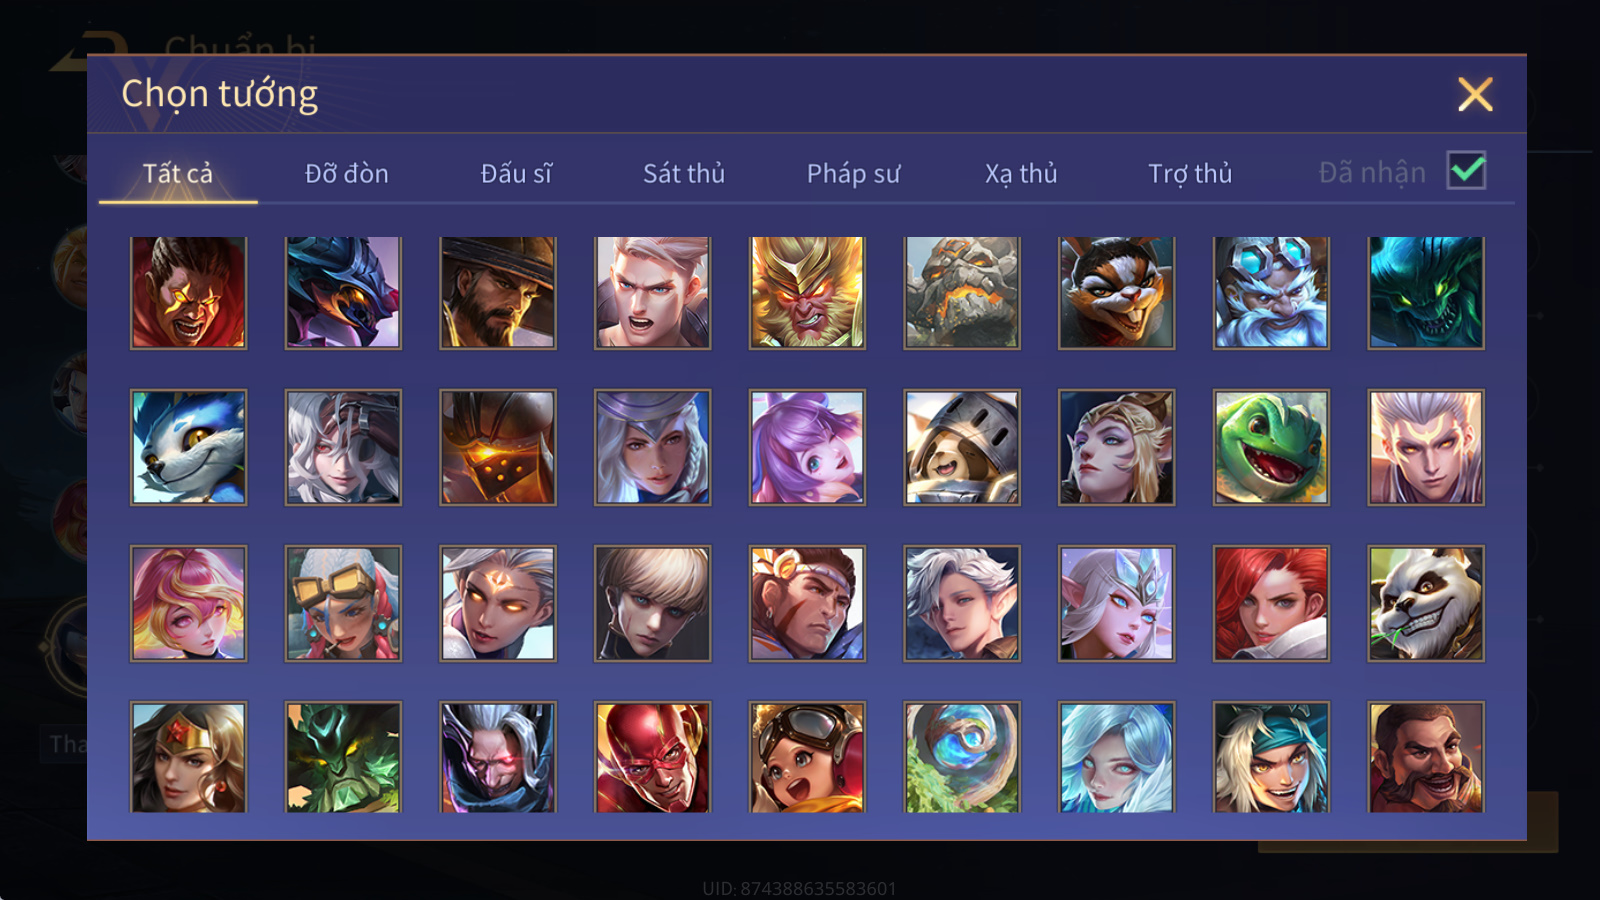Open the Trợ thủ tab
The width and height of the screenshot is (1600, 900).
[x=1190, y=173]
